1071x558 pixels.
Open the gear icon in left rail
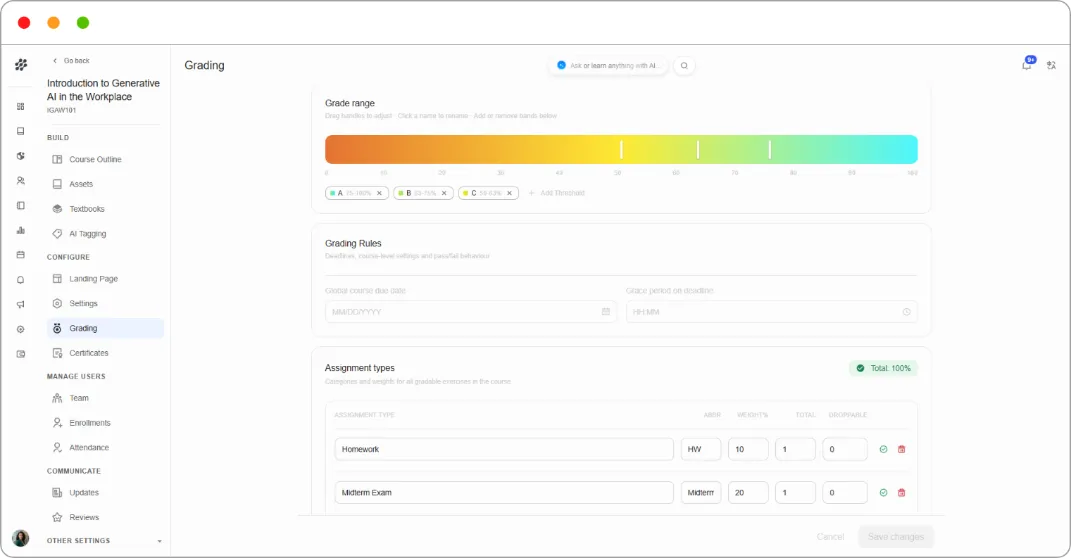pos(20,329)
